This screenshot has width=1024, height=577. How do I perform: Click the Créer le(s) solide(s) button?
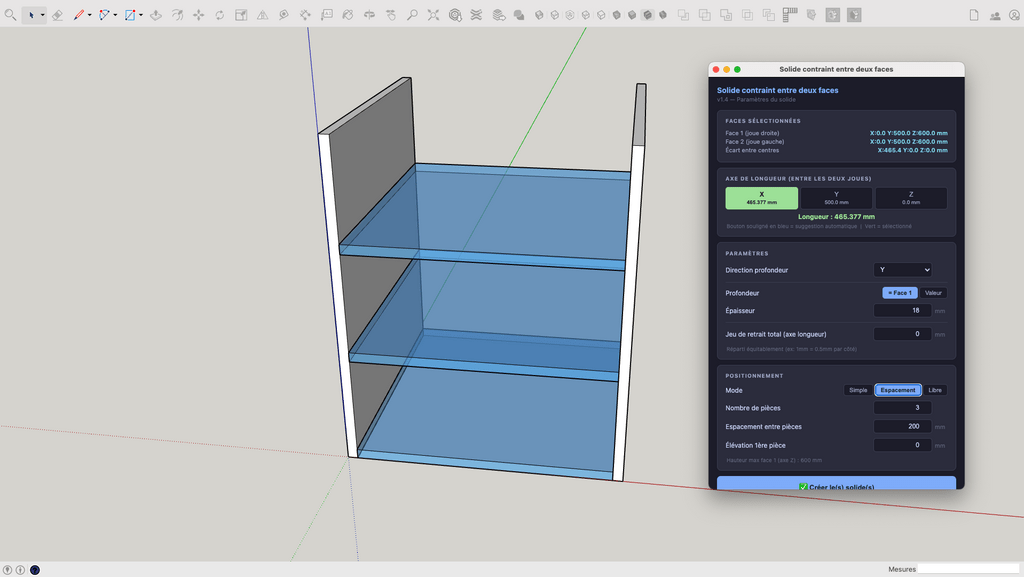point(836,485)
